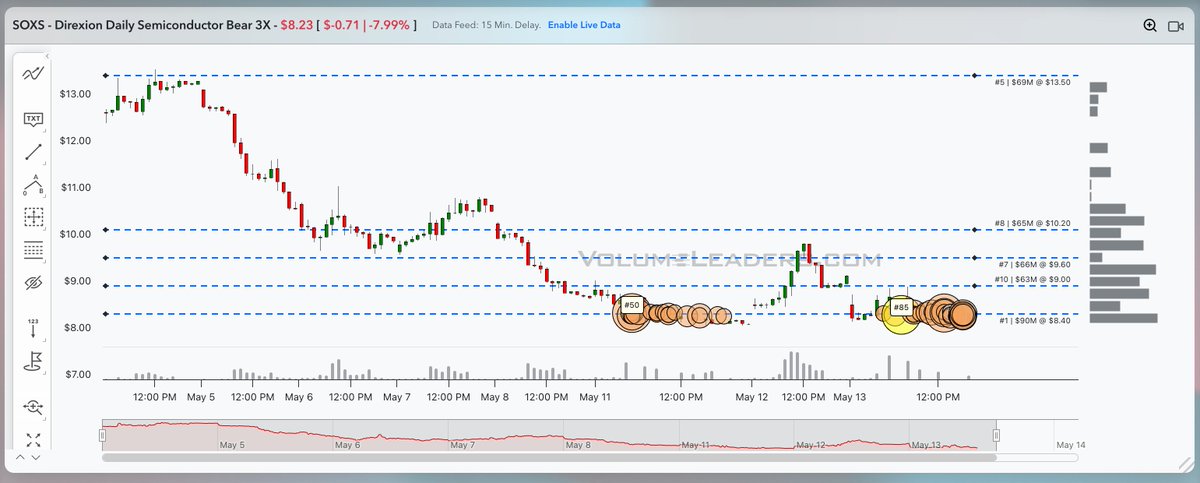This screenshot has height=483, width=1200.
Task: Click the '#10 | $63M @ $9.00' level label
Action: (x=1033, y=279)
